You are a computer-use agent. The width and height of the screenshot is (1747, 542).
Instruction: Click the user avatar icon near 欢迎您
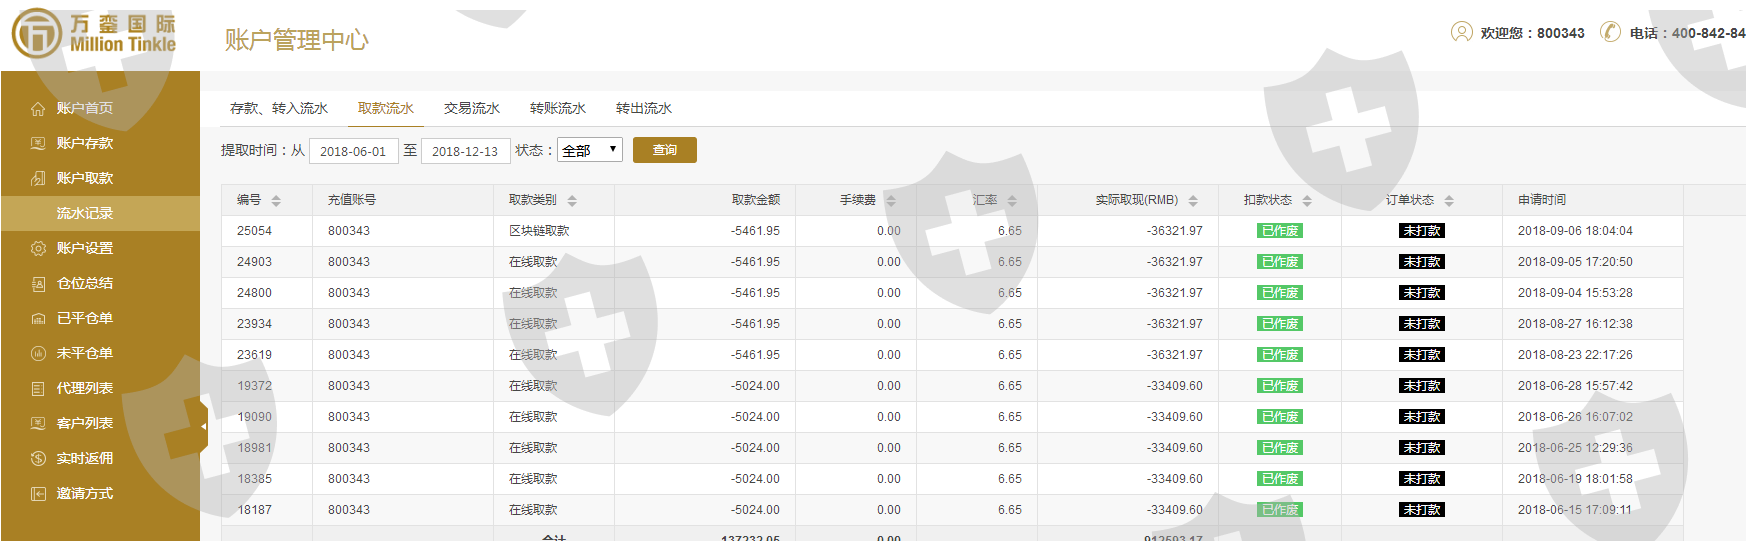coord(1461,33)
